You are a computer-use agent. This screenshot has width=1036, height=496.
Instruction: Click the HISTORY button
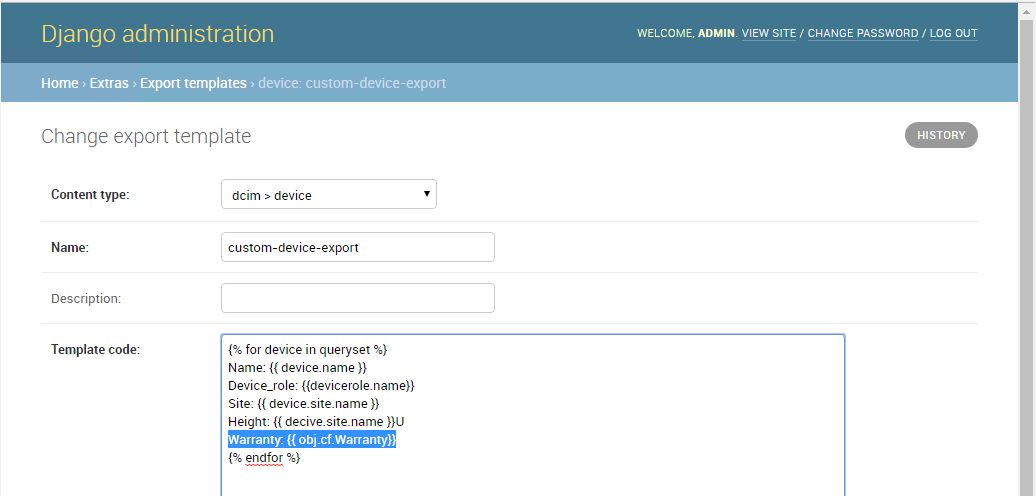pos(941,135)
